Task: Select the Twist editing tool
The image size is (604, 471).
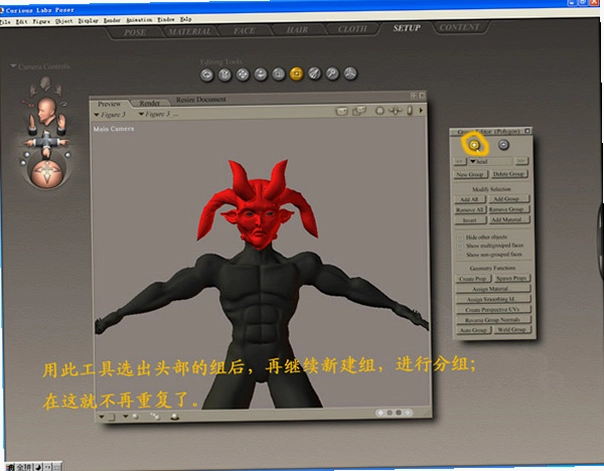Action: pos(225,75)
